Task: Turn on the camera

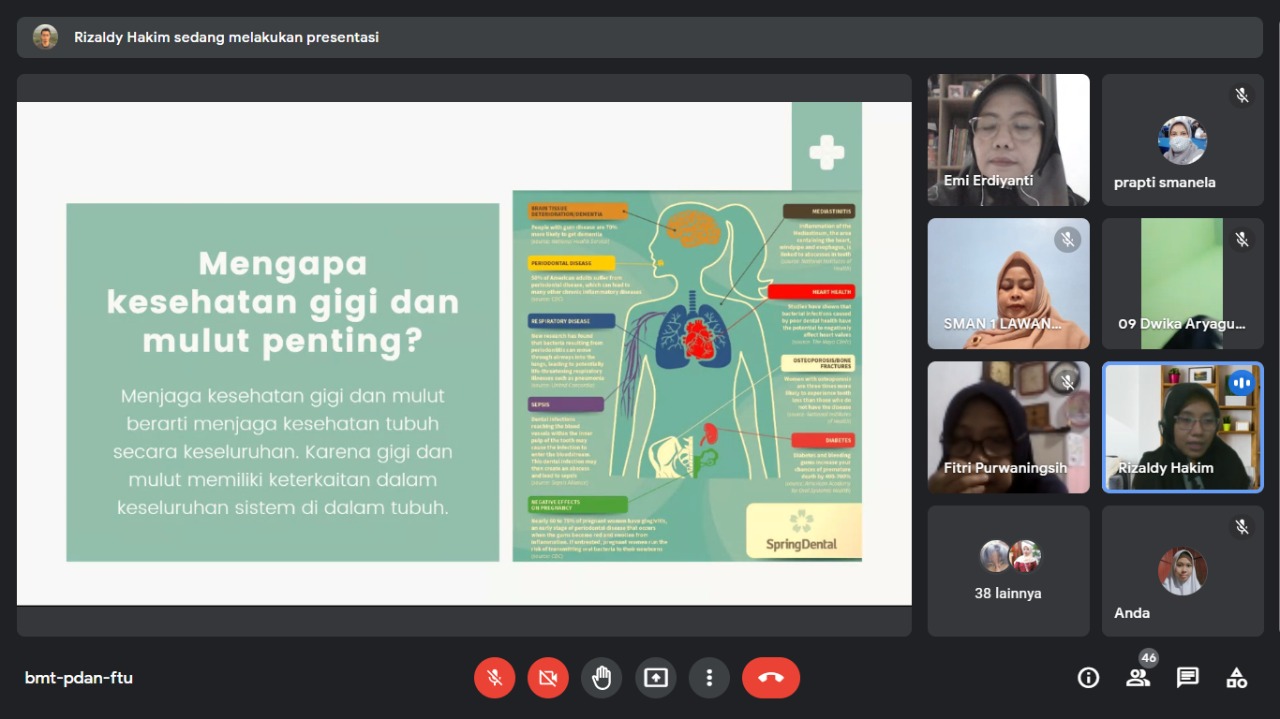Action: coord(548,678)
